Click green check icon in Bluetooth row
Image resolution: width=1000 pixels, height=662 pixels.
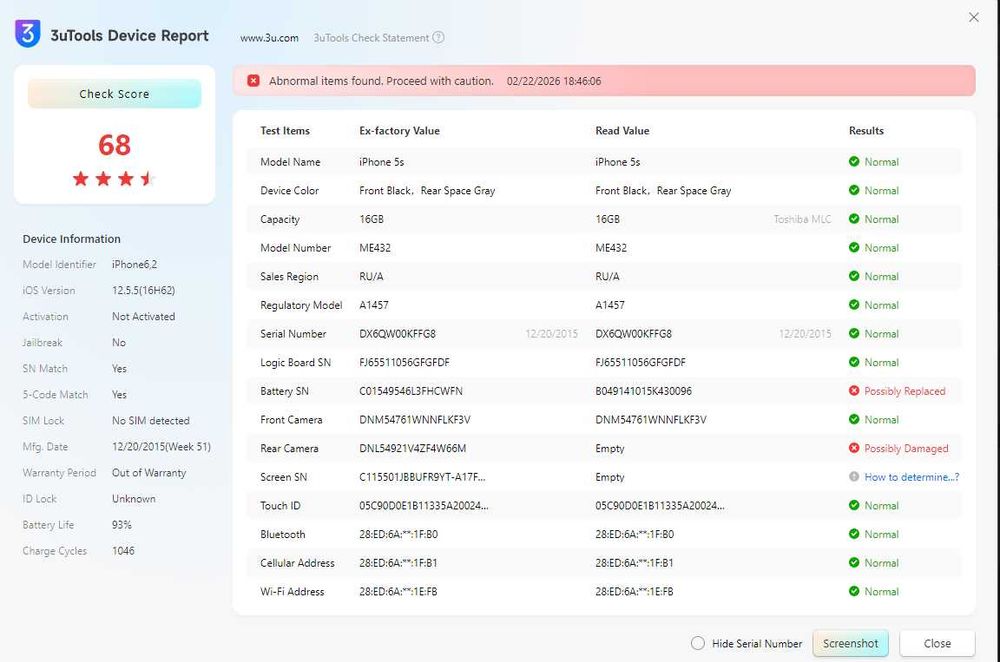[x=854, y=534]
